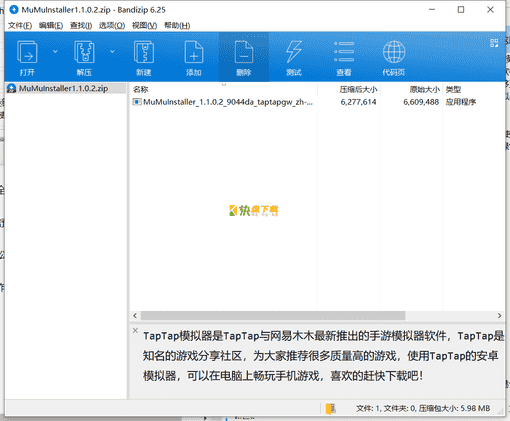This screenshot has height=421, width=510.
Task: Click the horizontal scrollbar left arrow
Action: (x=135, y=315)
